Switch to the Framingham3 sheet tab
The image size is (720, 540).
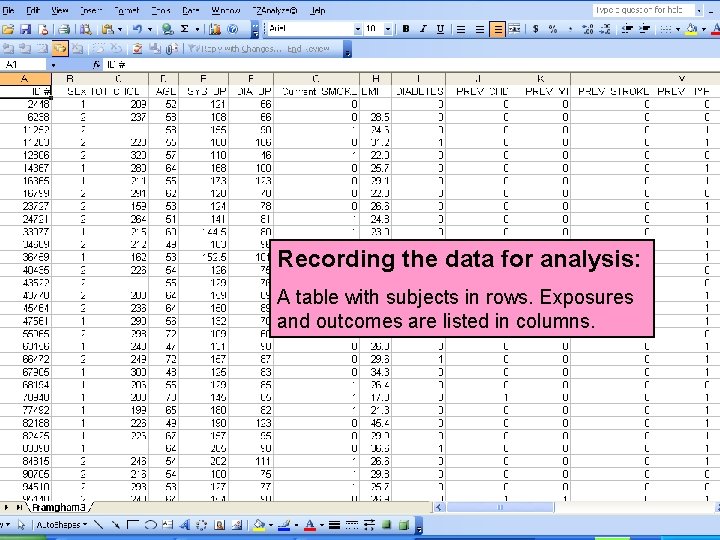59,507
